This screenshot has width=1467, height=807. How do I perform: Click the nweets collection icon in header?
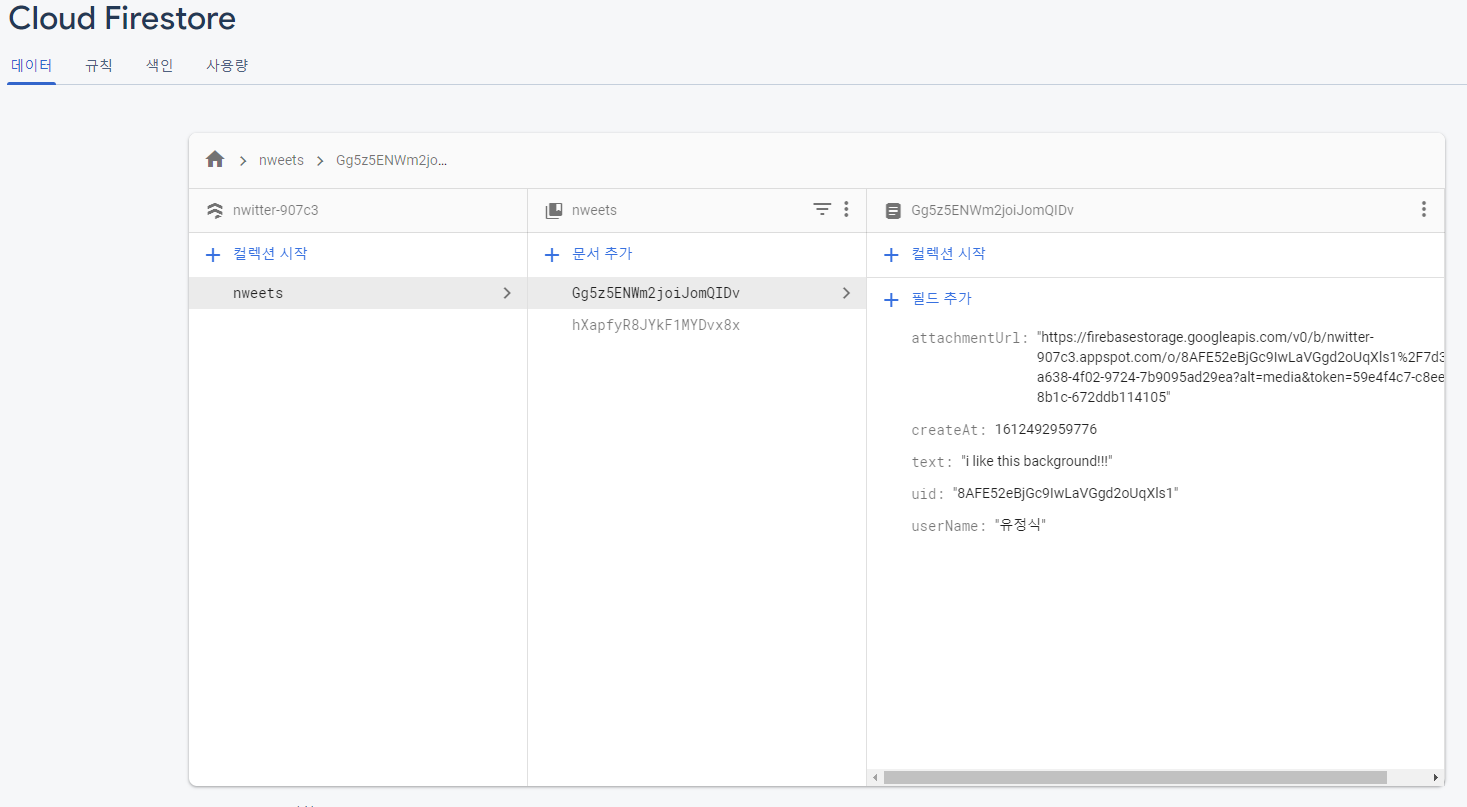point(553,211)
